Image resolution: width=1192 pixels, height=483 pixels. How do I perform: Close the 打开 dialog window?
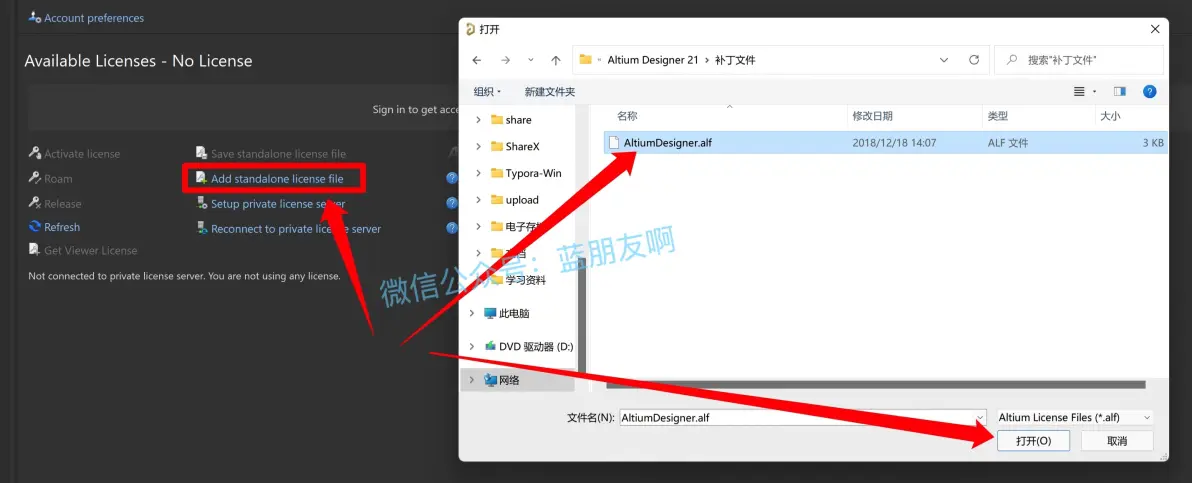tap(1155, 29)
